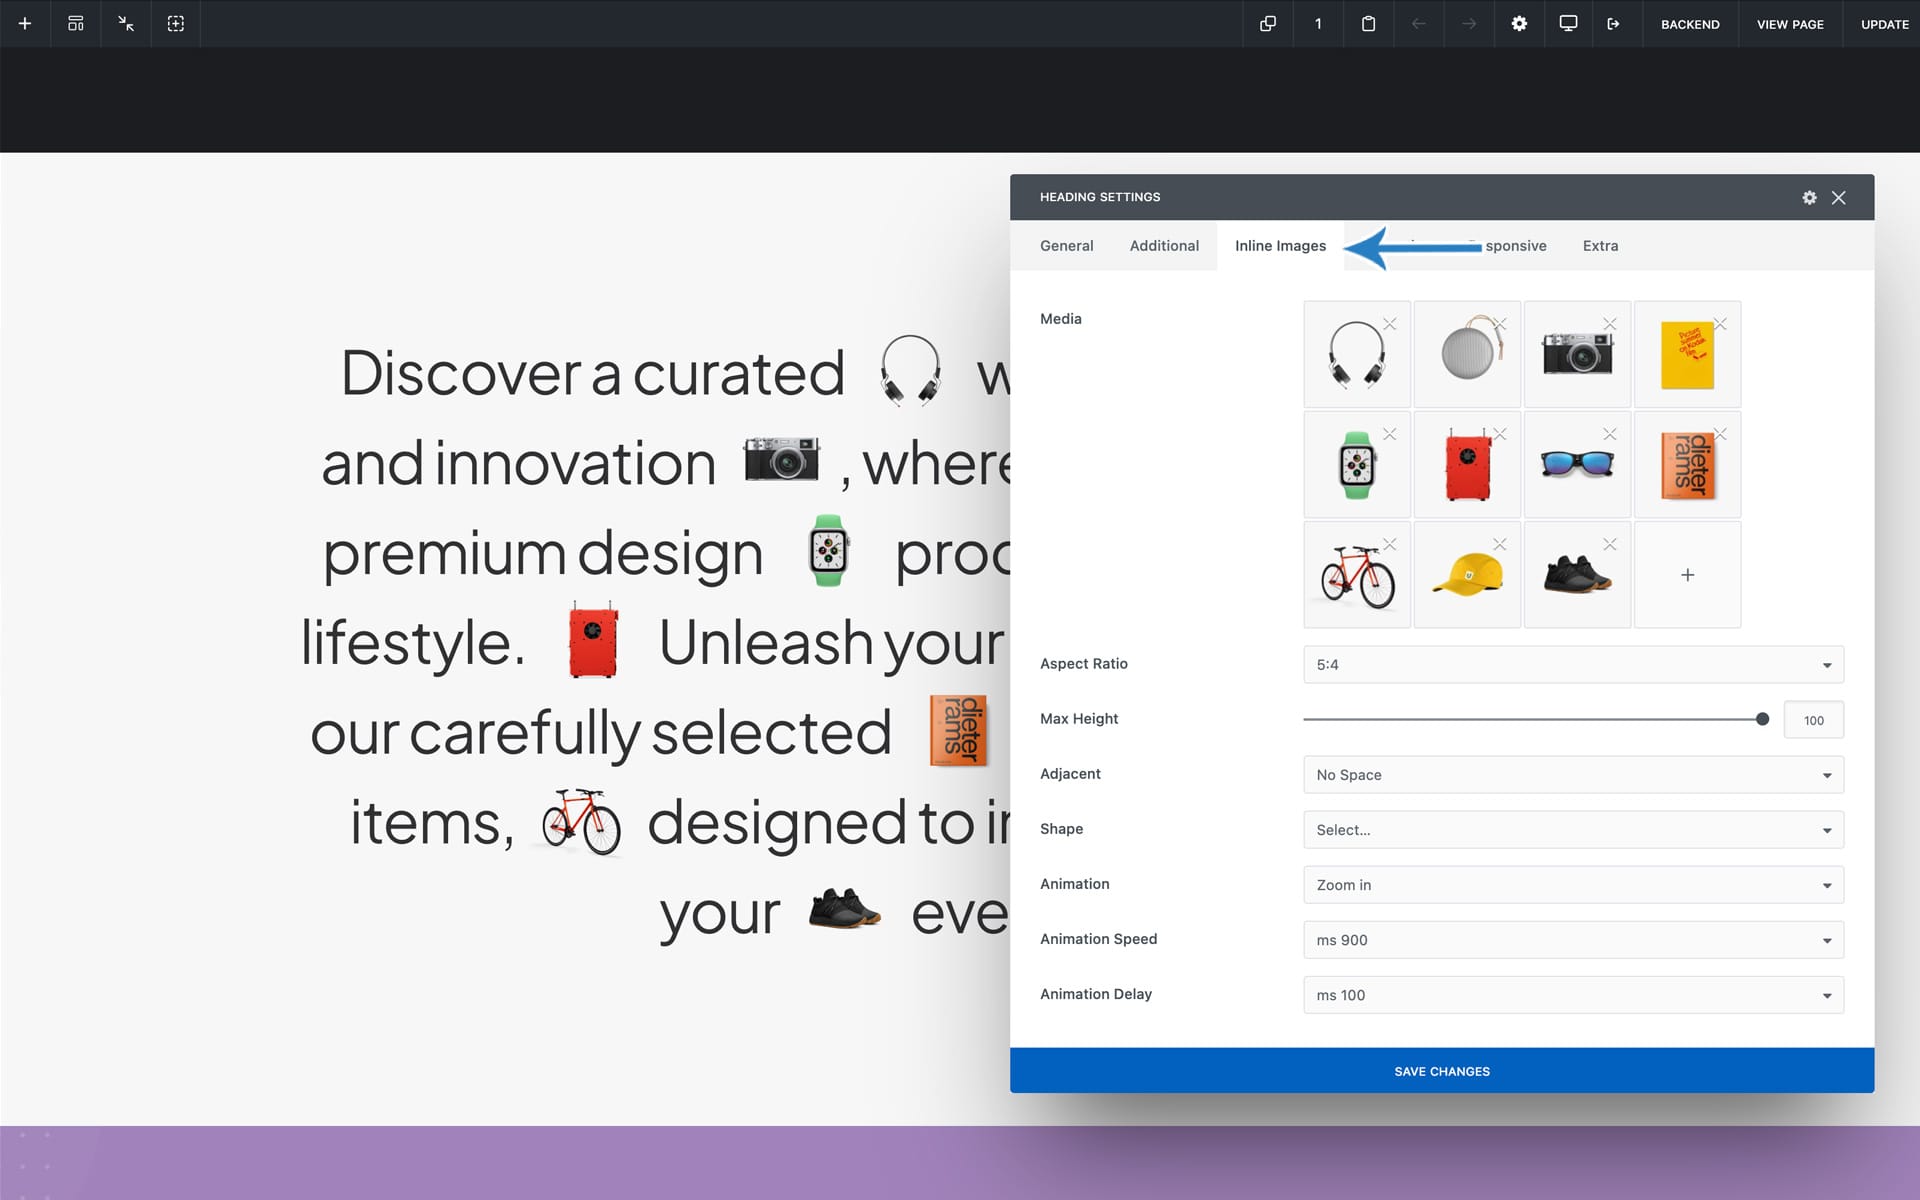Open heading settings panel gear icon
Viewport: 1920px width, 1200px height.
tap(1809, 198)
